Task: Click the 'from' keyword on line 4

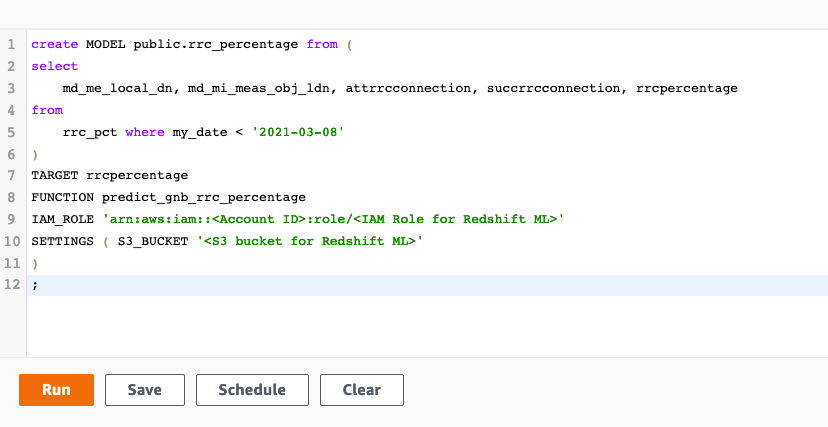Action: (47, 110)
